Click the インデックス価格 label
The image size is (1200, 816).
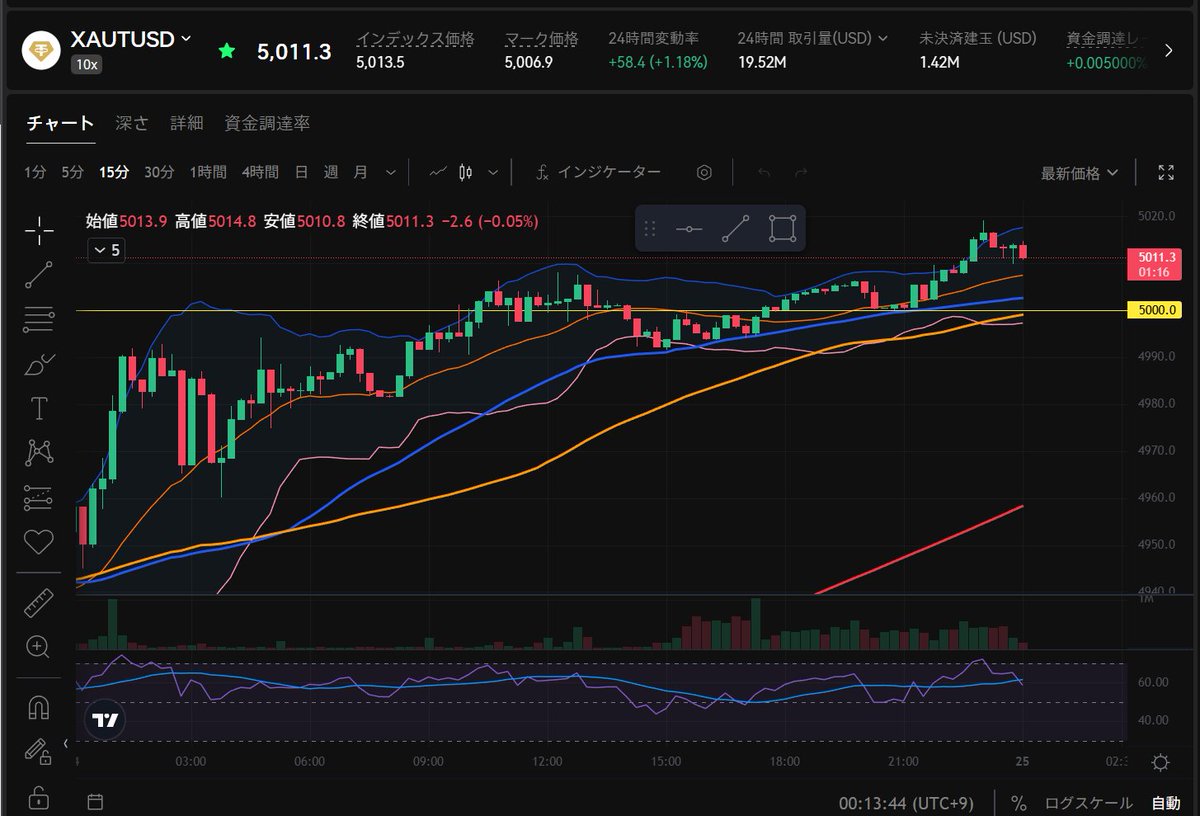pos(415,39)
